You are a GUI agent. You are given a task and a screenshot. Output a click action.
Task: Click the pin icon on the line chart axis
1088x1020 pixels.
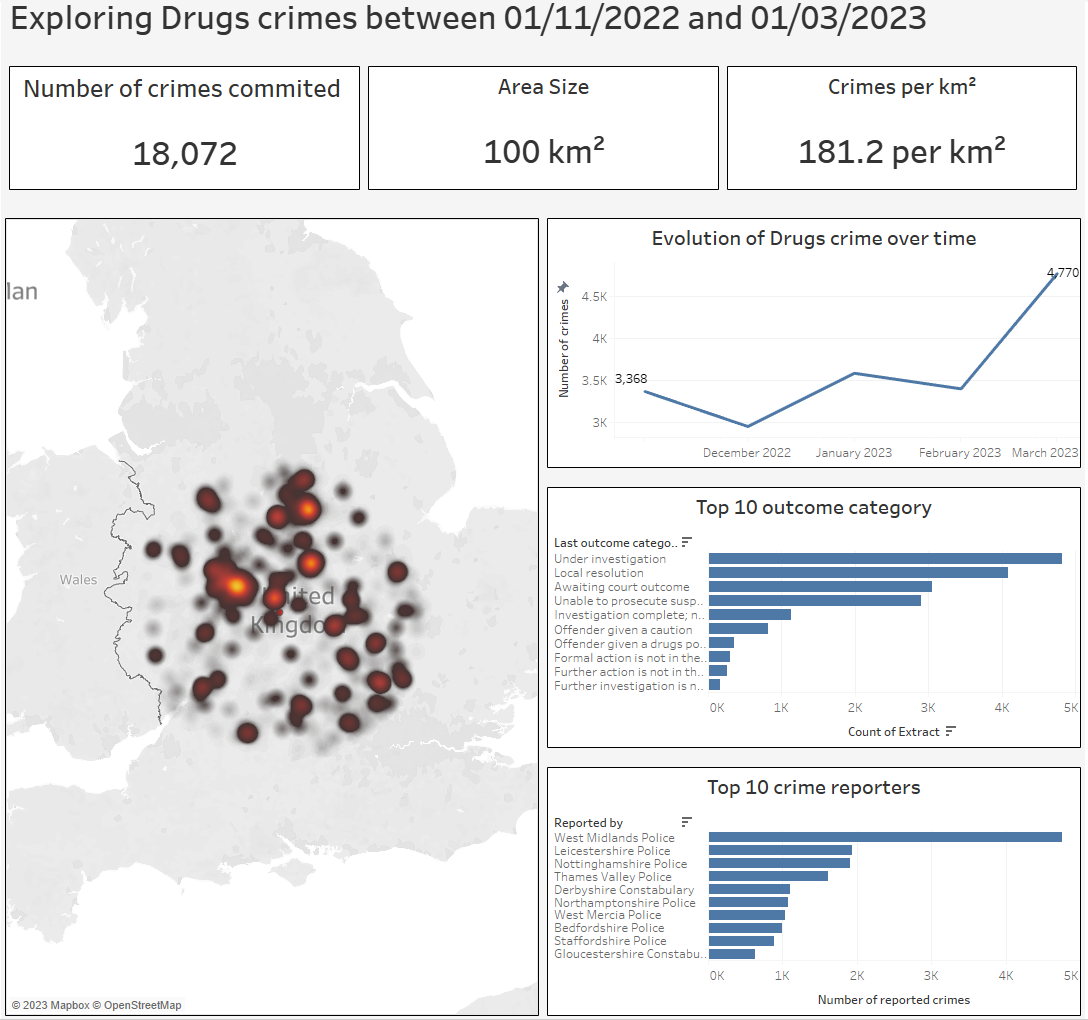point(563,287)
